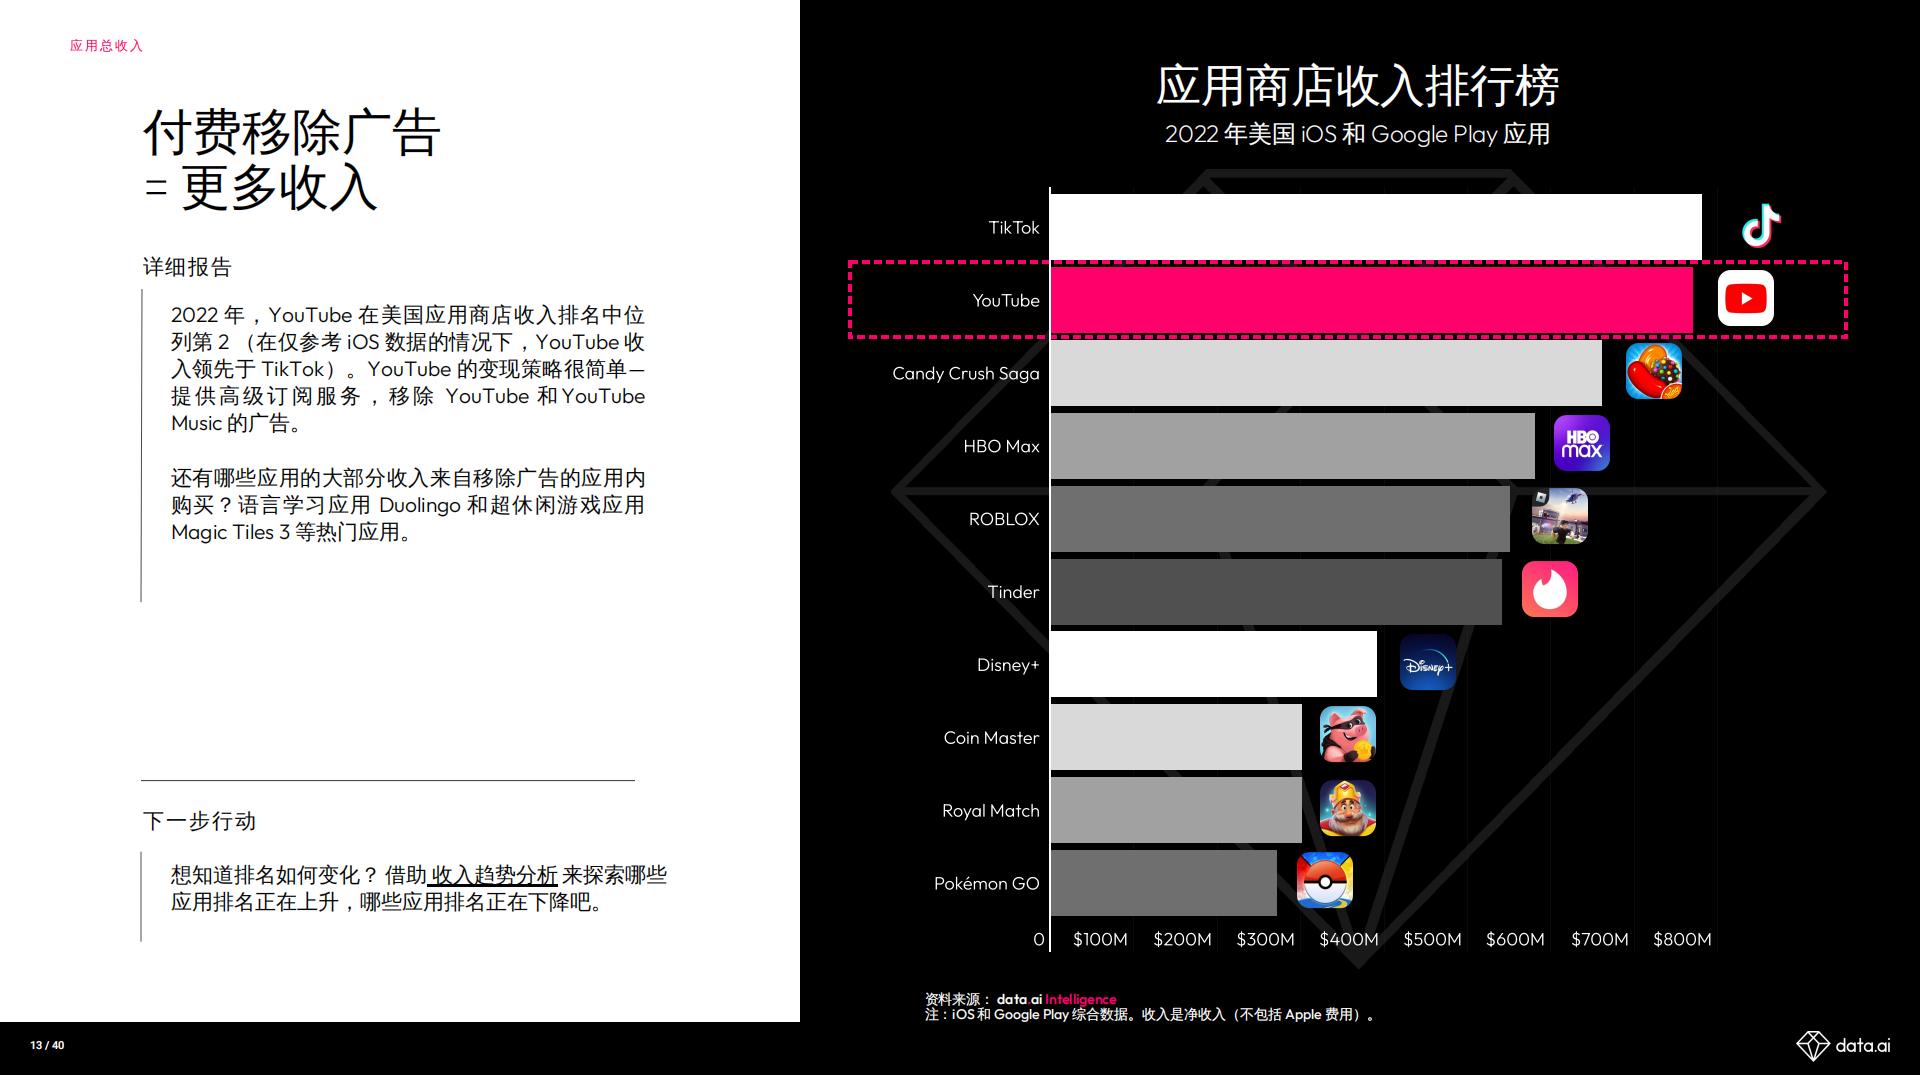Image resolution: width=1920 pixels, height=1075 pixels.
Task: Click the 详细报告 heading
Action: pyautogui.click(x=187, y=267)
